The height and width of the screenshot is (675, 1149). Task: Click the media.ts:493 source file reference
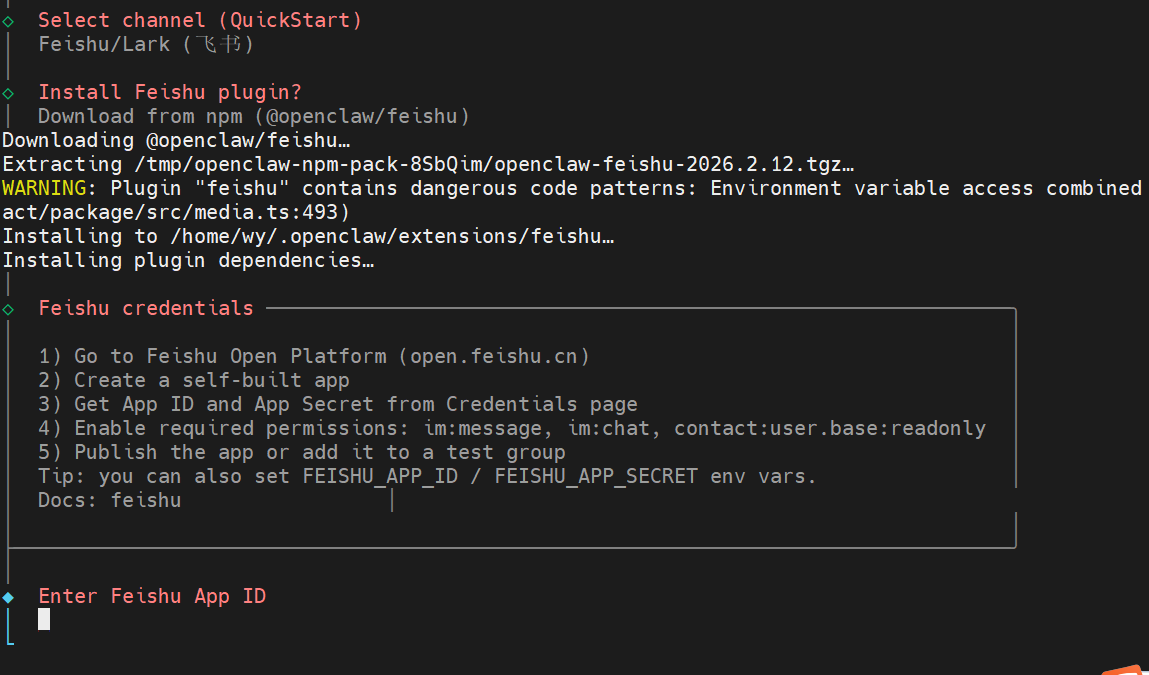coord(278,212)
